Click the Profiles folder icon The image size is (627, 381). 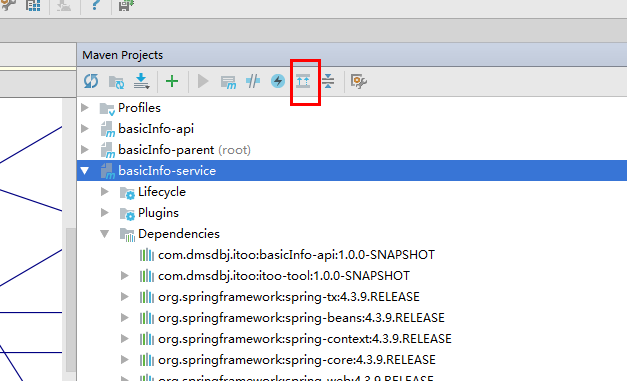[107, 108]
